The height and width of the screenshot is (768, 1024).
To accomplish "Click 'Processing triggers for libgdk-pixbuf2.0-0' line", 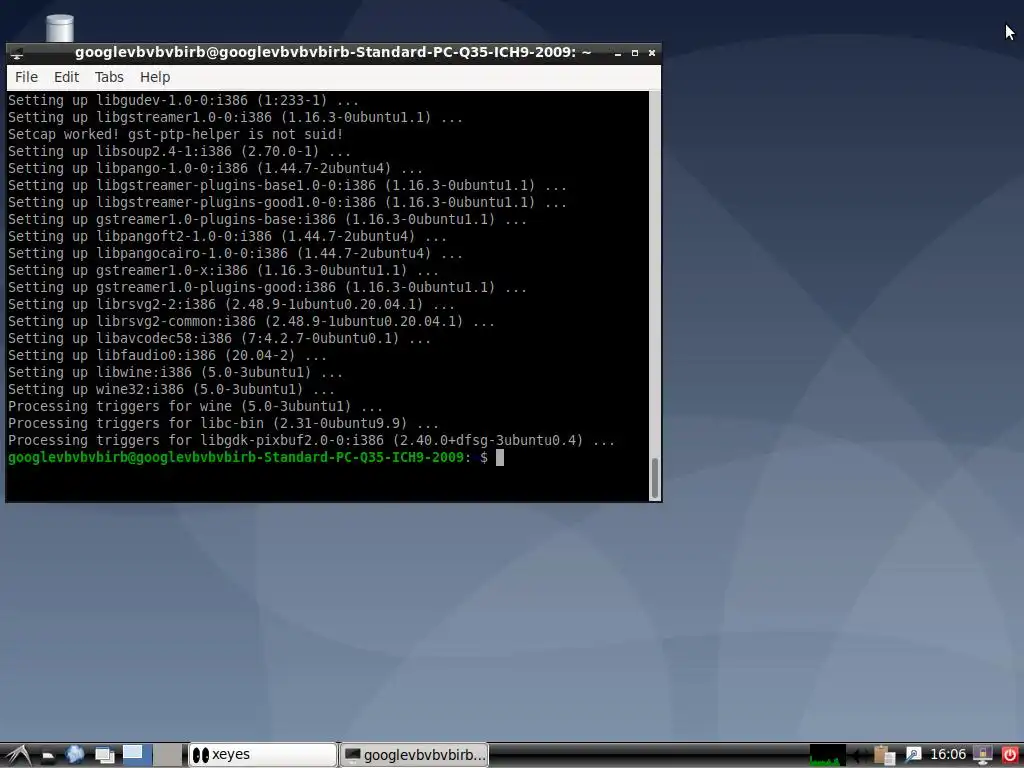I will coord(311,441).
